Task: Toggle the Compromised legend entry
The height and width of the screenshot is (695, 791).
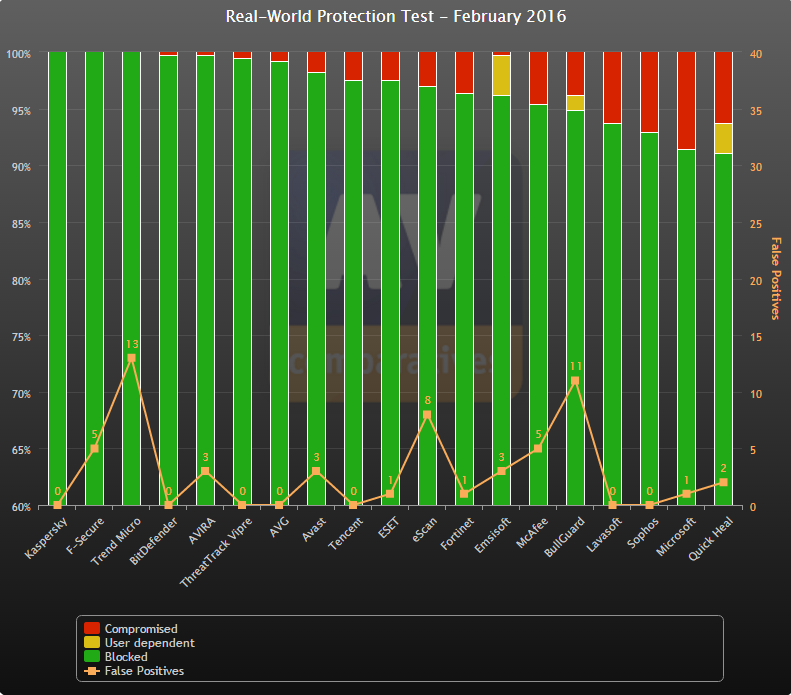Action: click(x=131, y=628)
